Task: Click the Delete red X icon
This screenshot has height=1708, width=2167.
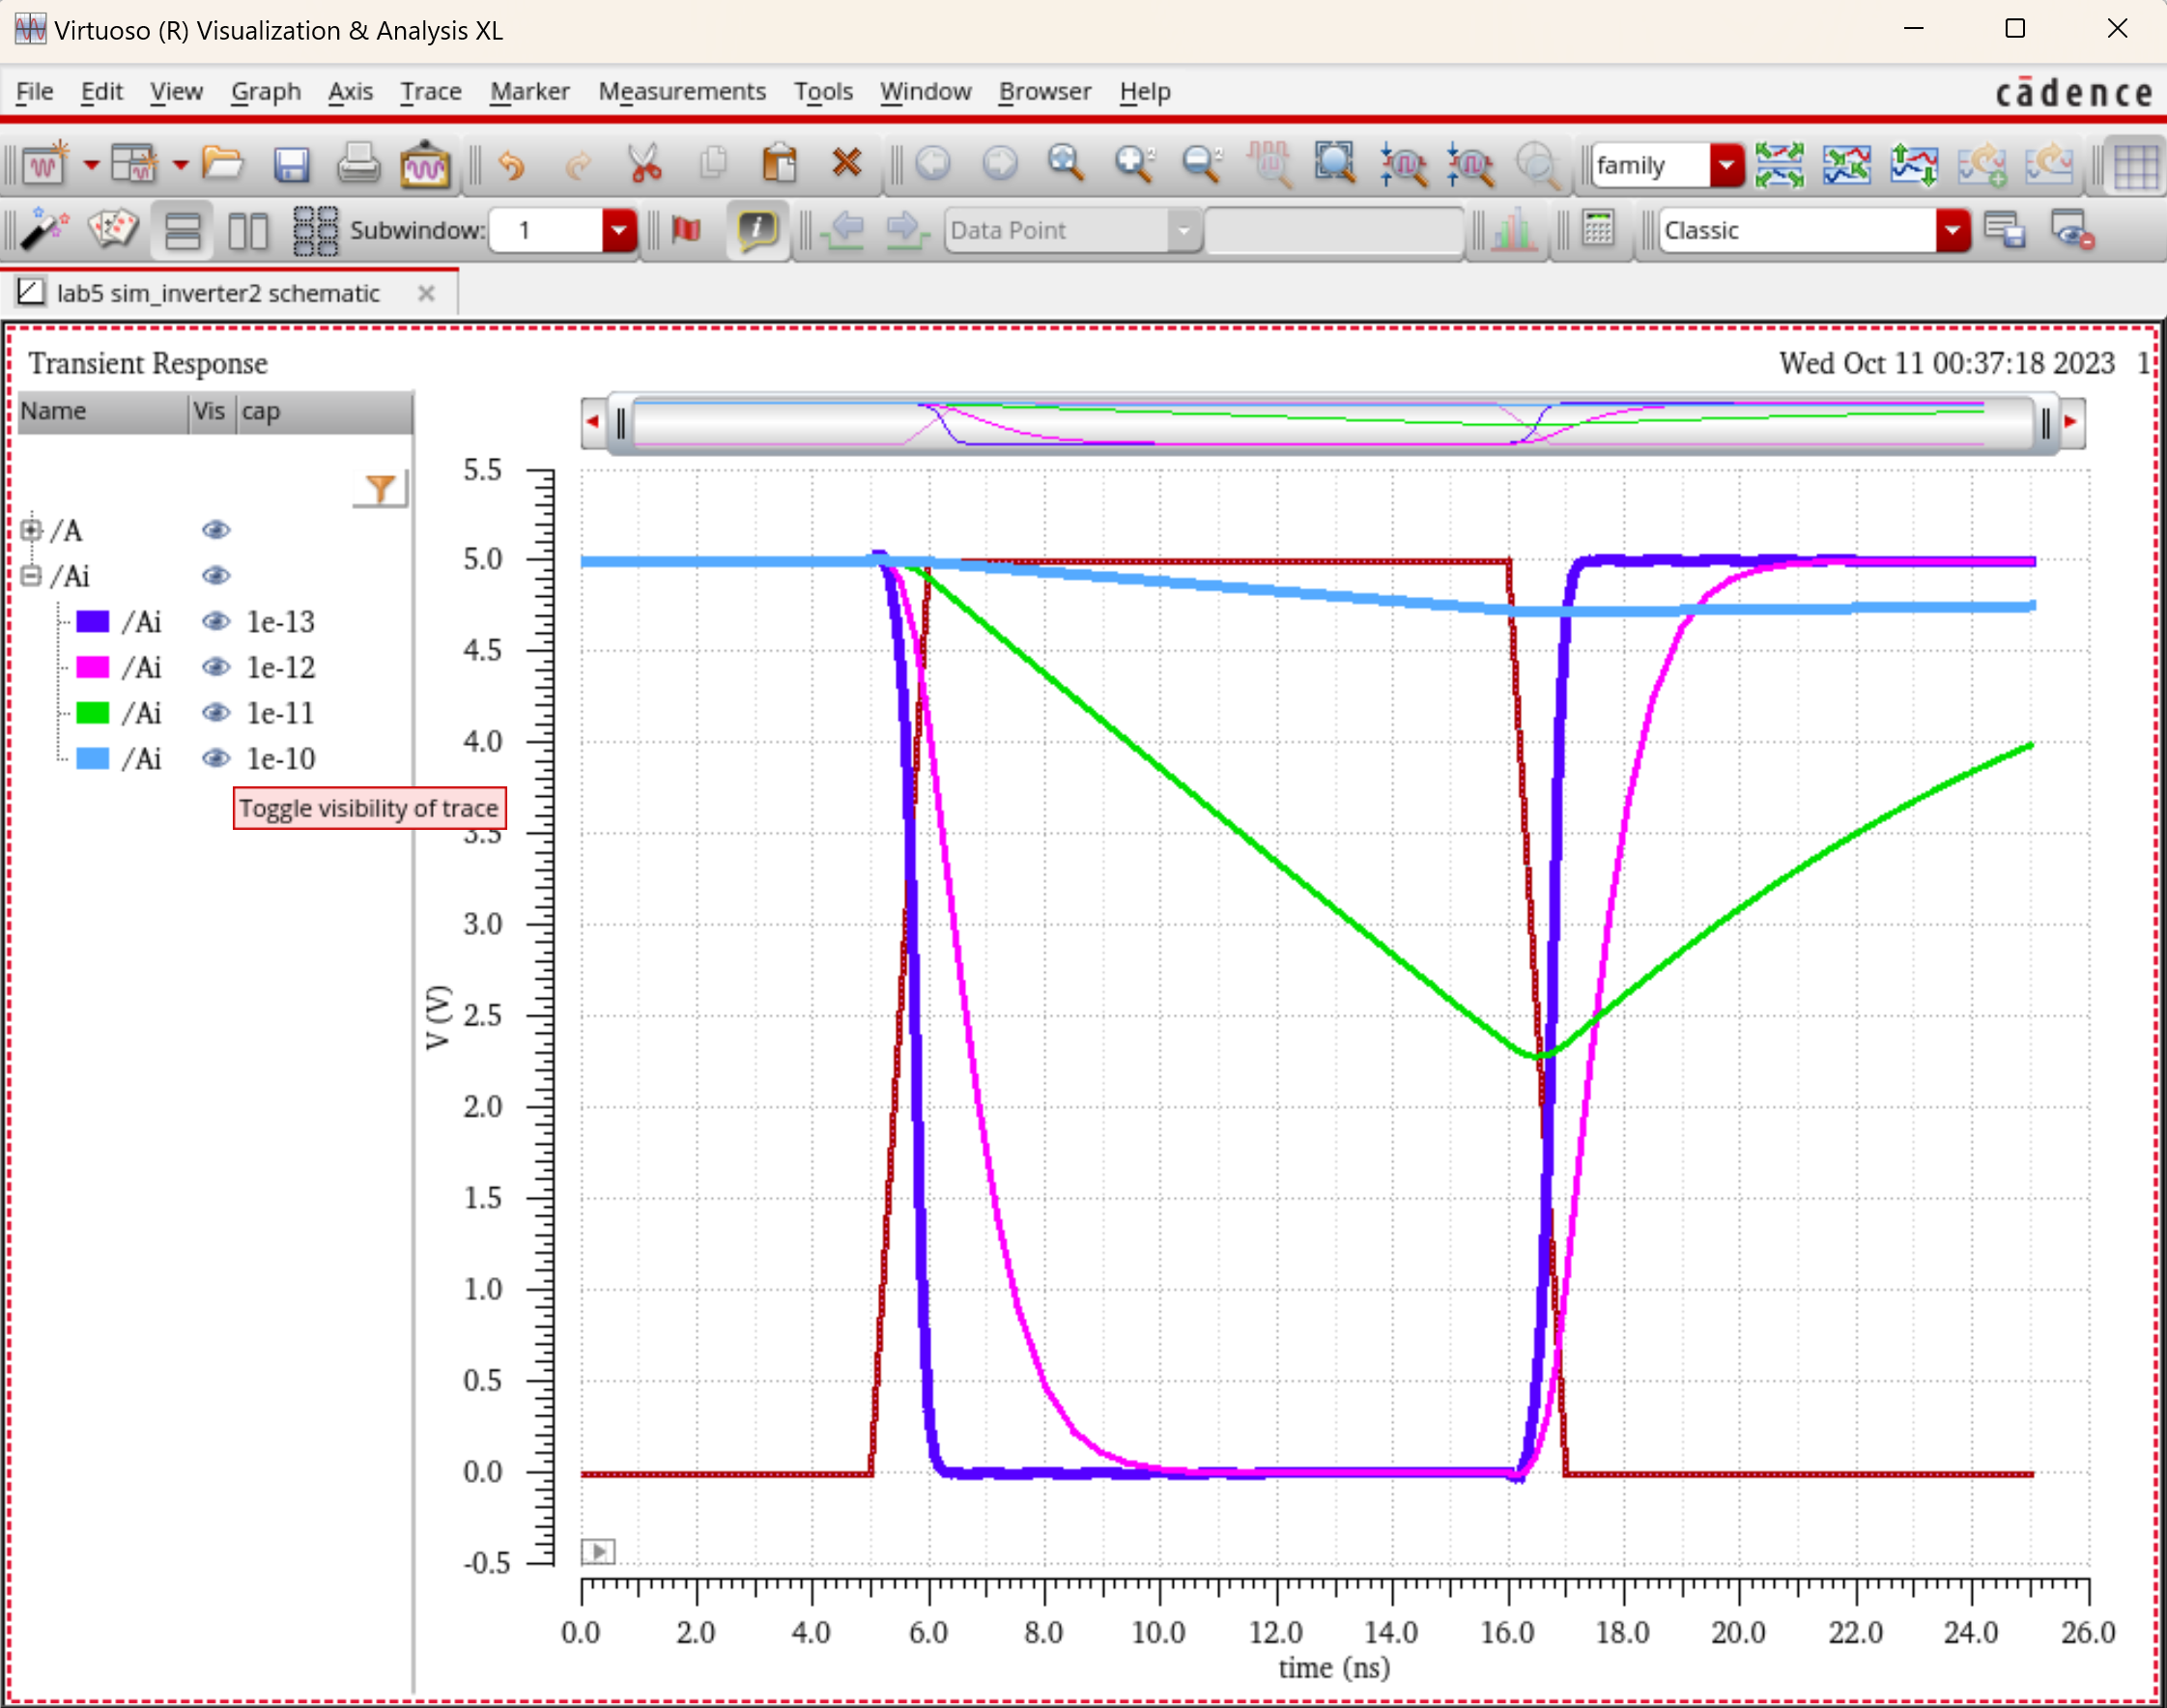Action: [846, 163]
